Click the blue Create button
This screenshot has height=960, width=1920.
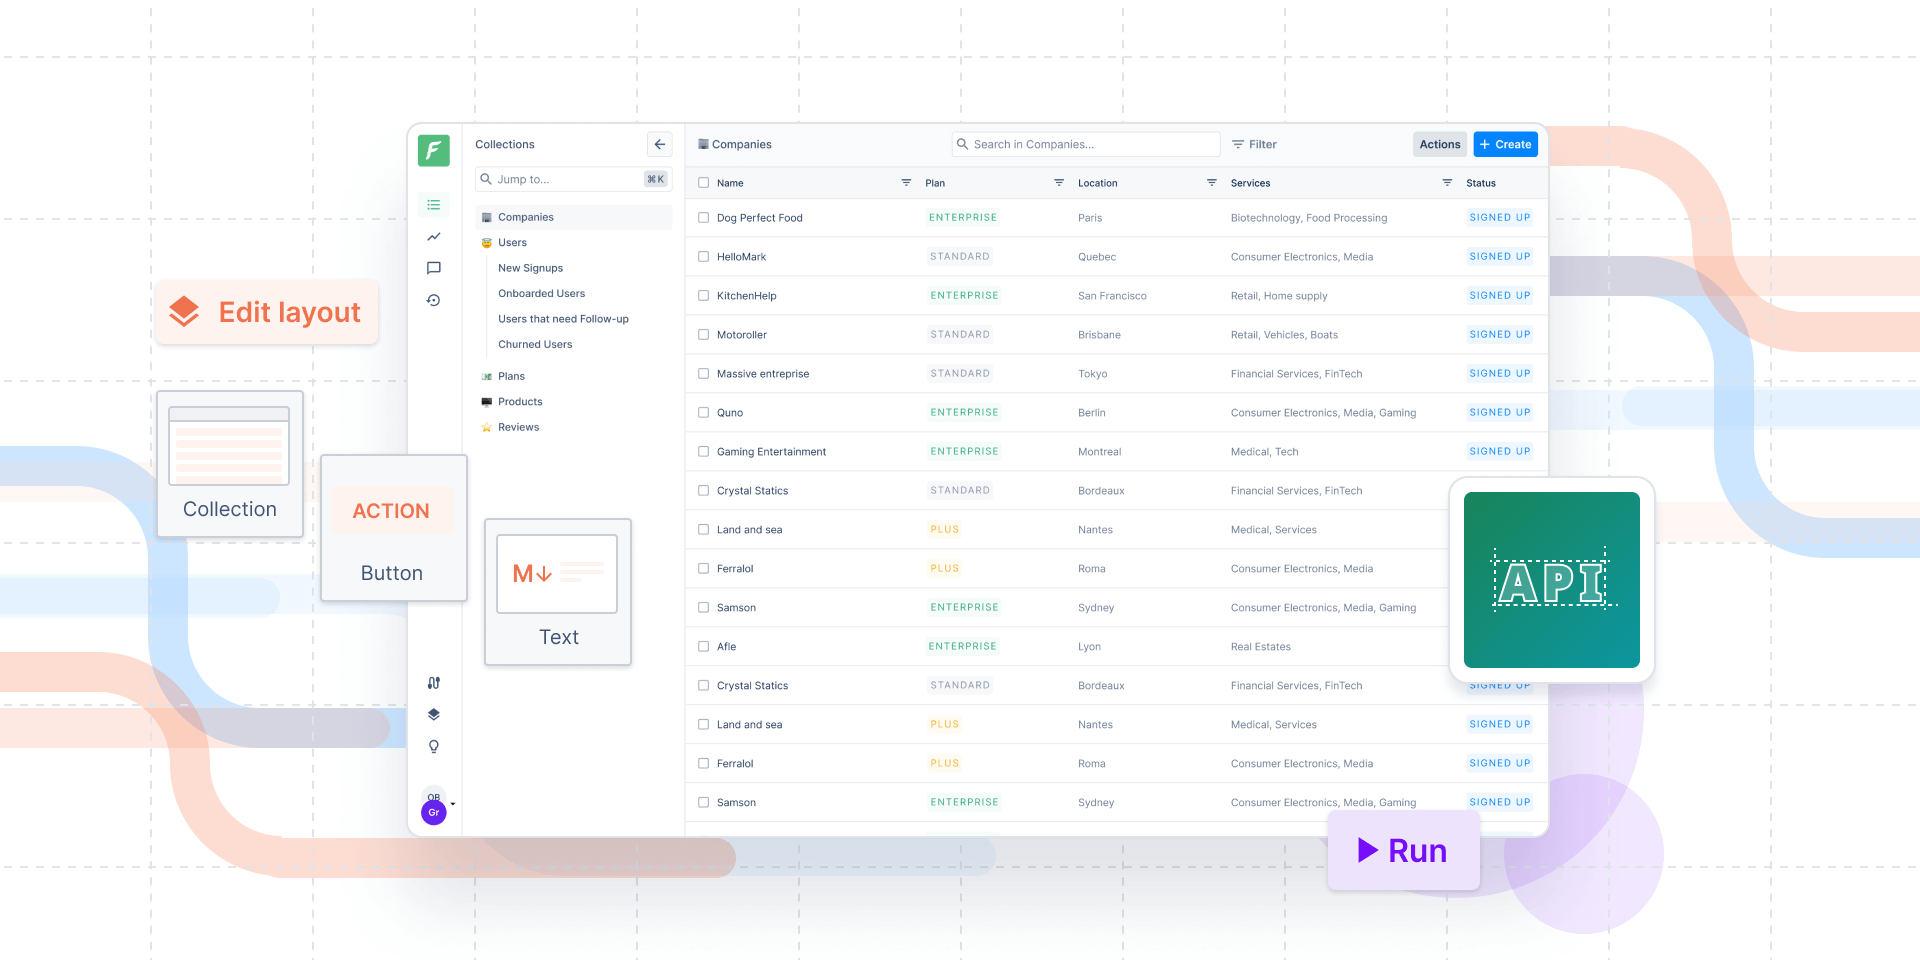coord(1505,144)
